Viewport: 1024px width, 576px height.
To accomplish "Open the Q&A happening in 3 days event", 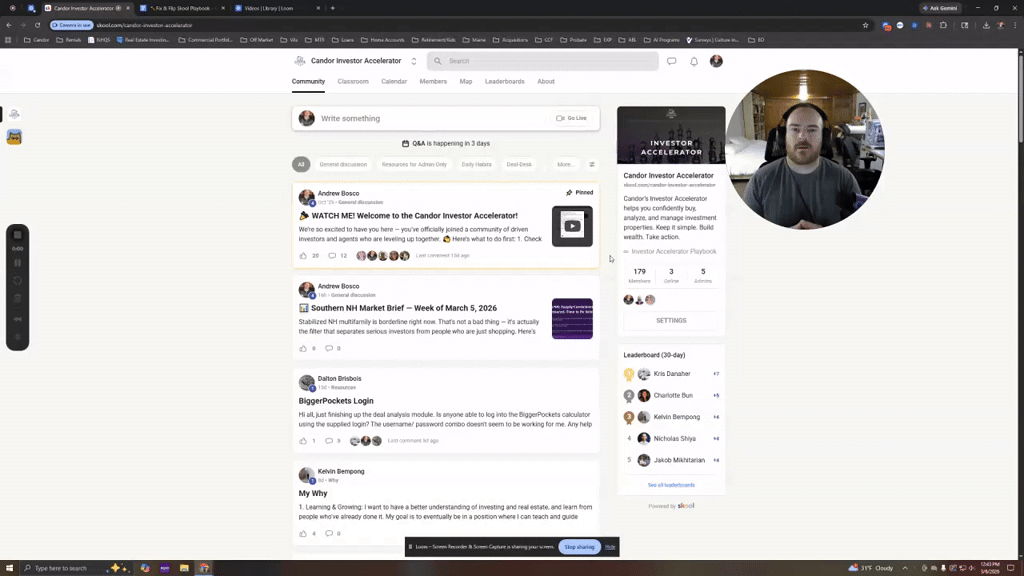I will [x=446, y=144].
